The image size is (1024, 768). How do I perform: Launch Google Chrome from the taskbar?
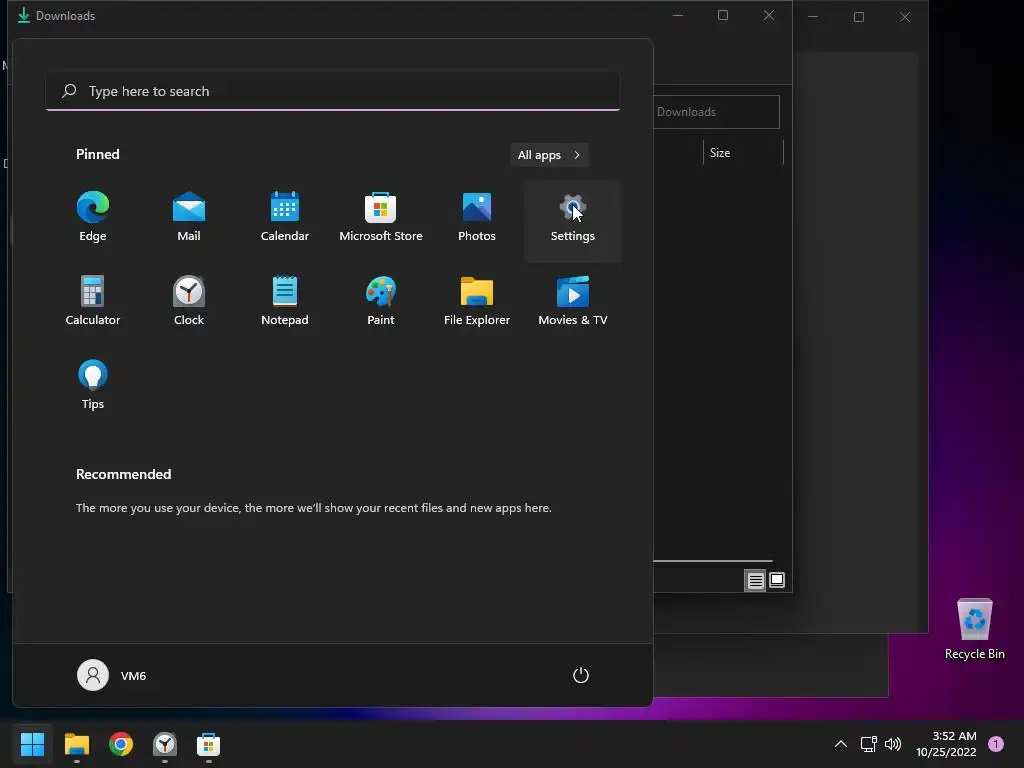click(x=121, y=744)
